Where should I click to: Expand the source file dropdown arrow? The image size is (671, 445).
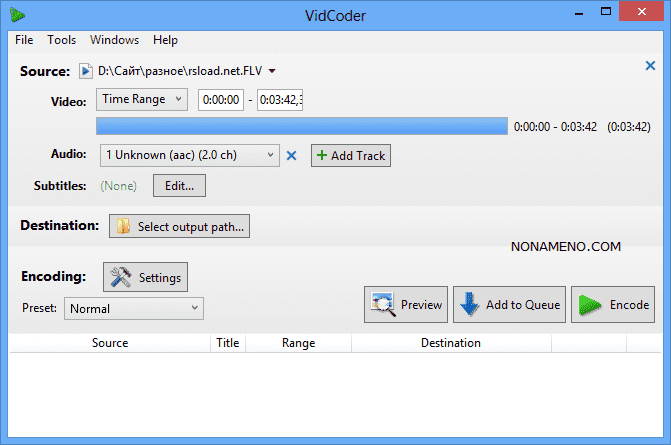[273, 71]
